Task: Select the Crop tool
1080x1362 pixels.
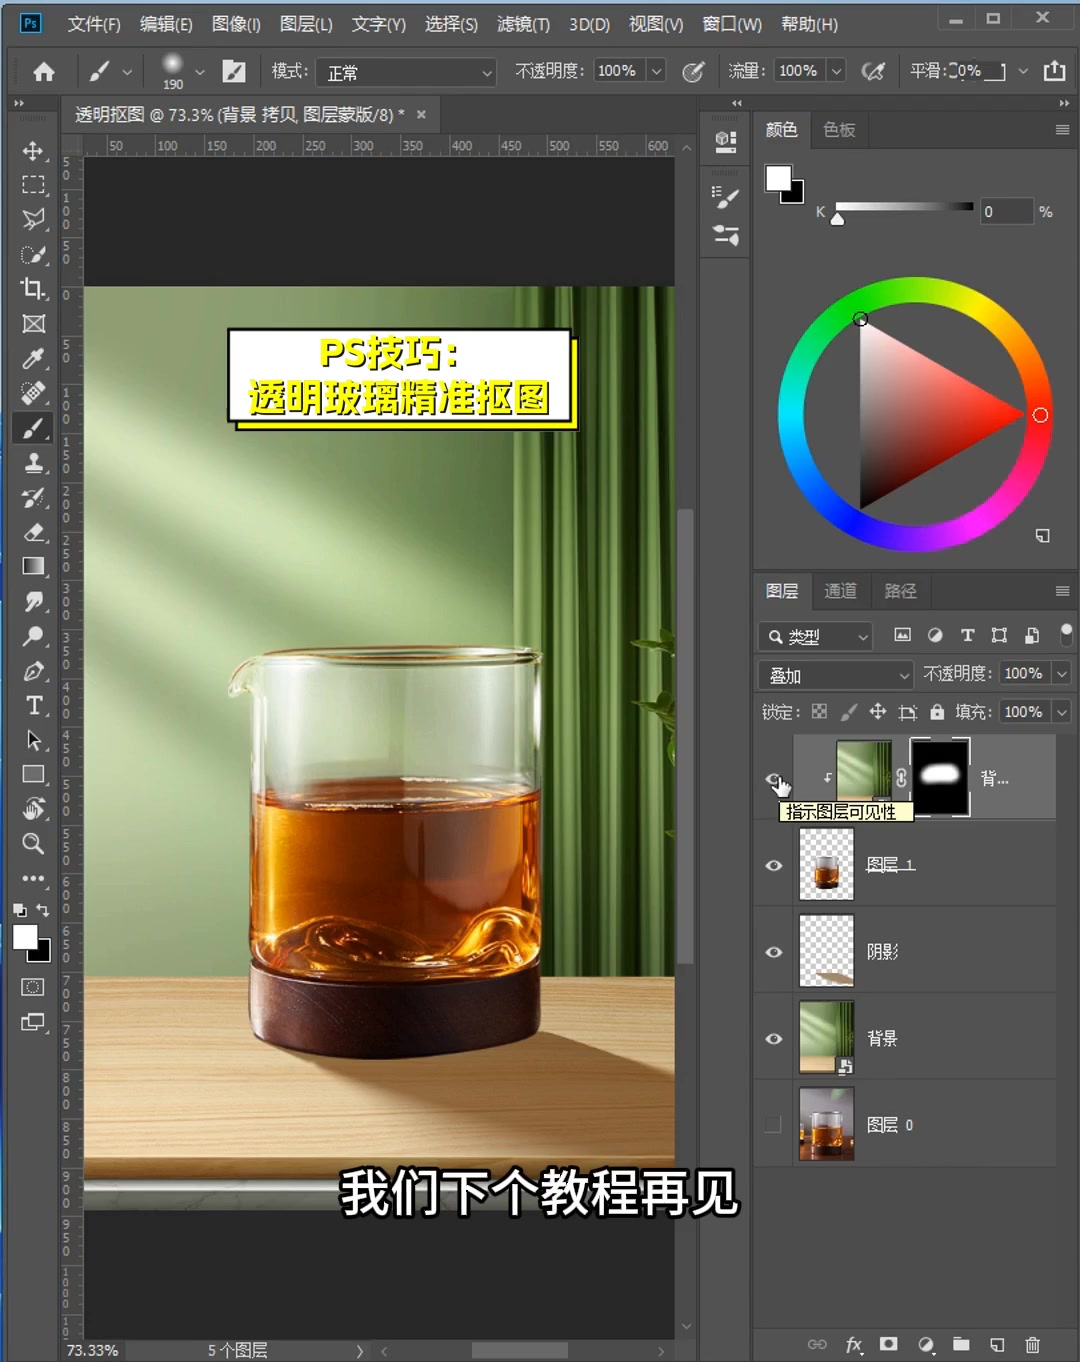Action: coord(33,289)
